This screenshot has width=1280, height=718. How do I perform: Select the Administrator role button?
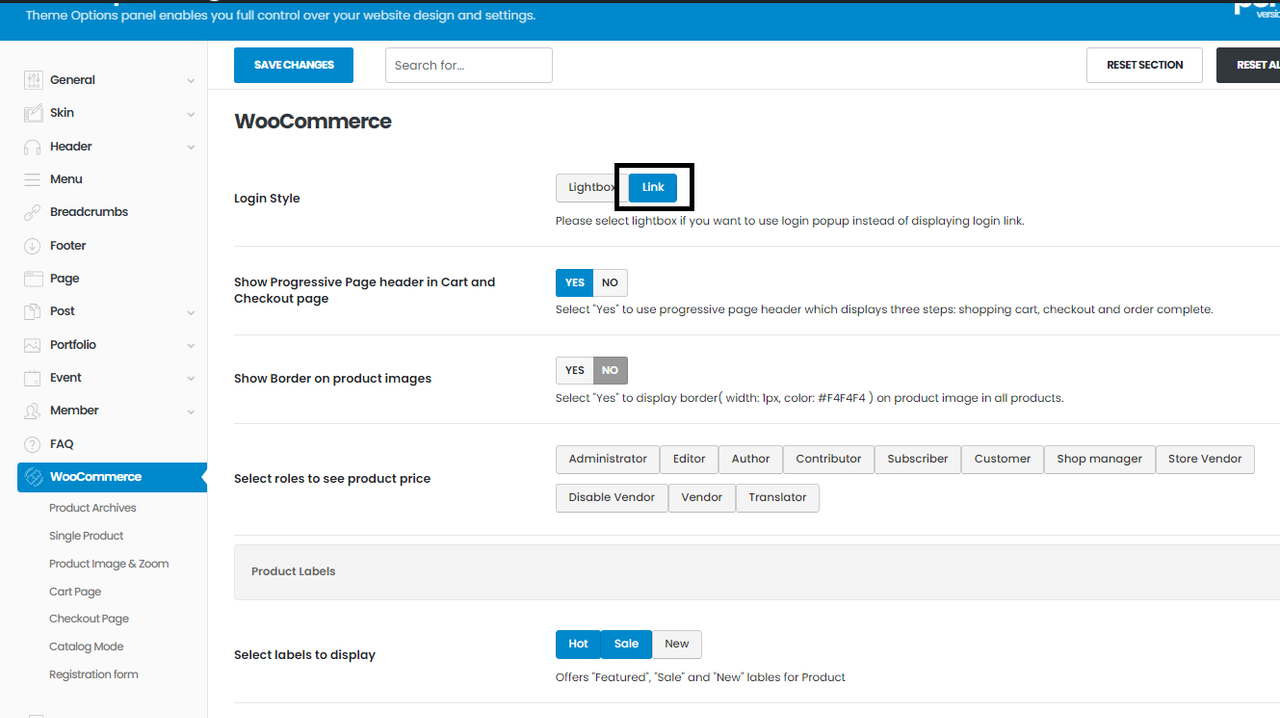coord(608,459)
